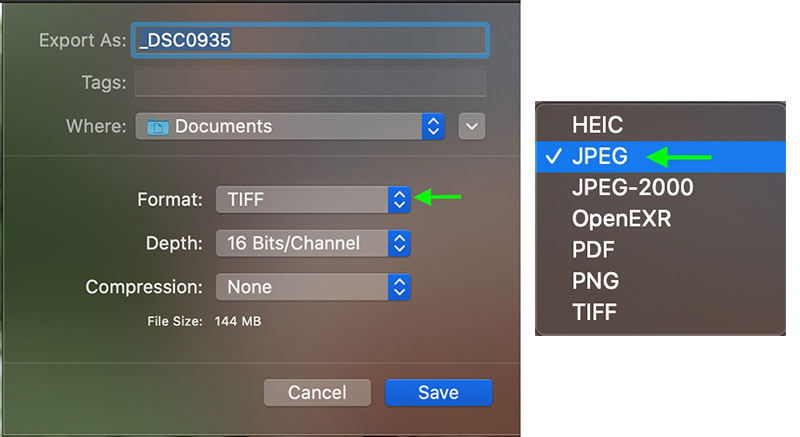Click the blue Save button
Viewport: 800px width, 437px height.
point(438,392)
